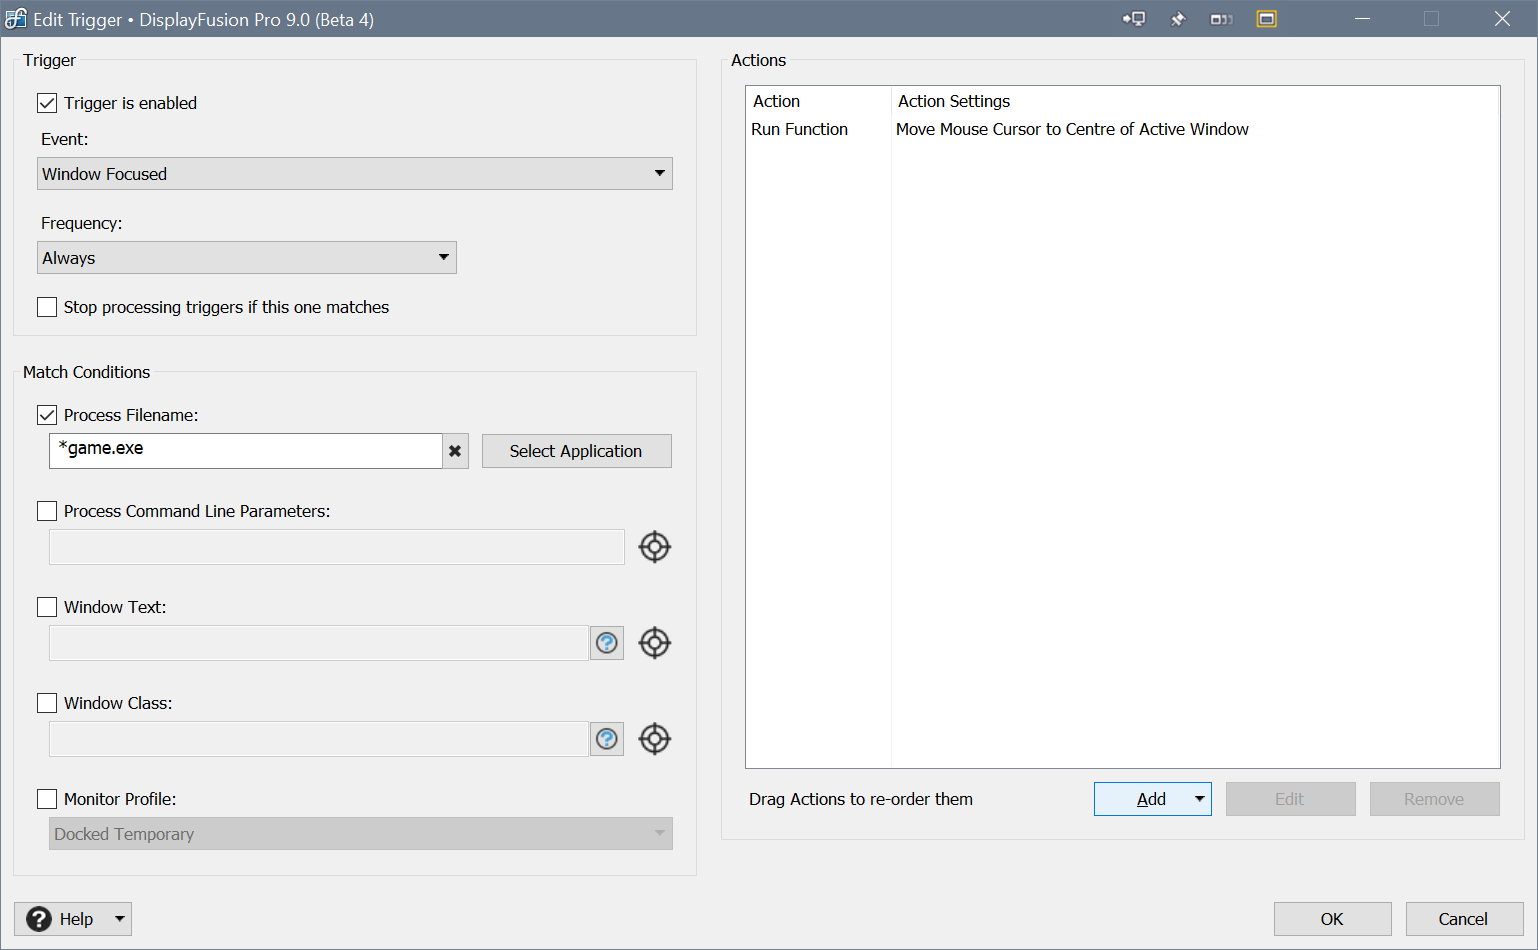Click into the Process Filename text field

(x=245, y=450)
